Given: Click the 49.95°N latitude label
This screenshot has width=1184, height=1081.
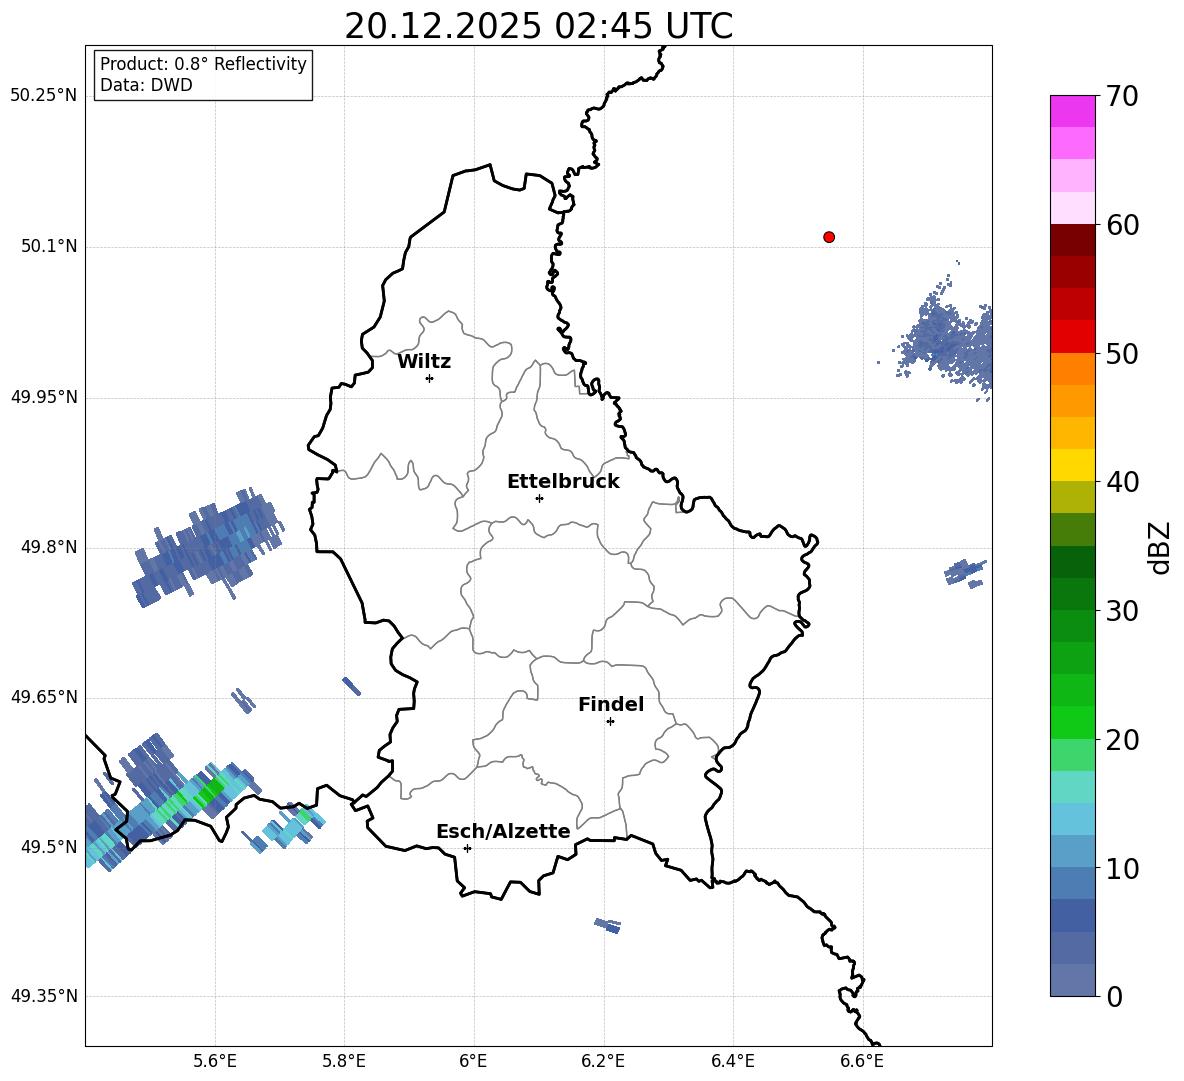Looking at the screenshot, I should coord(44,396).
